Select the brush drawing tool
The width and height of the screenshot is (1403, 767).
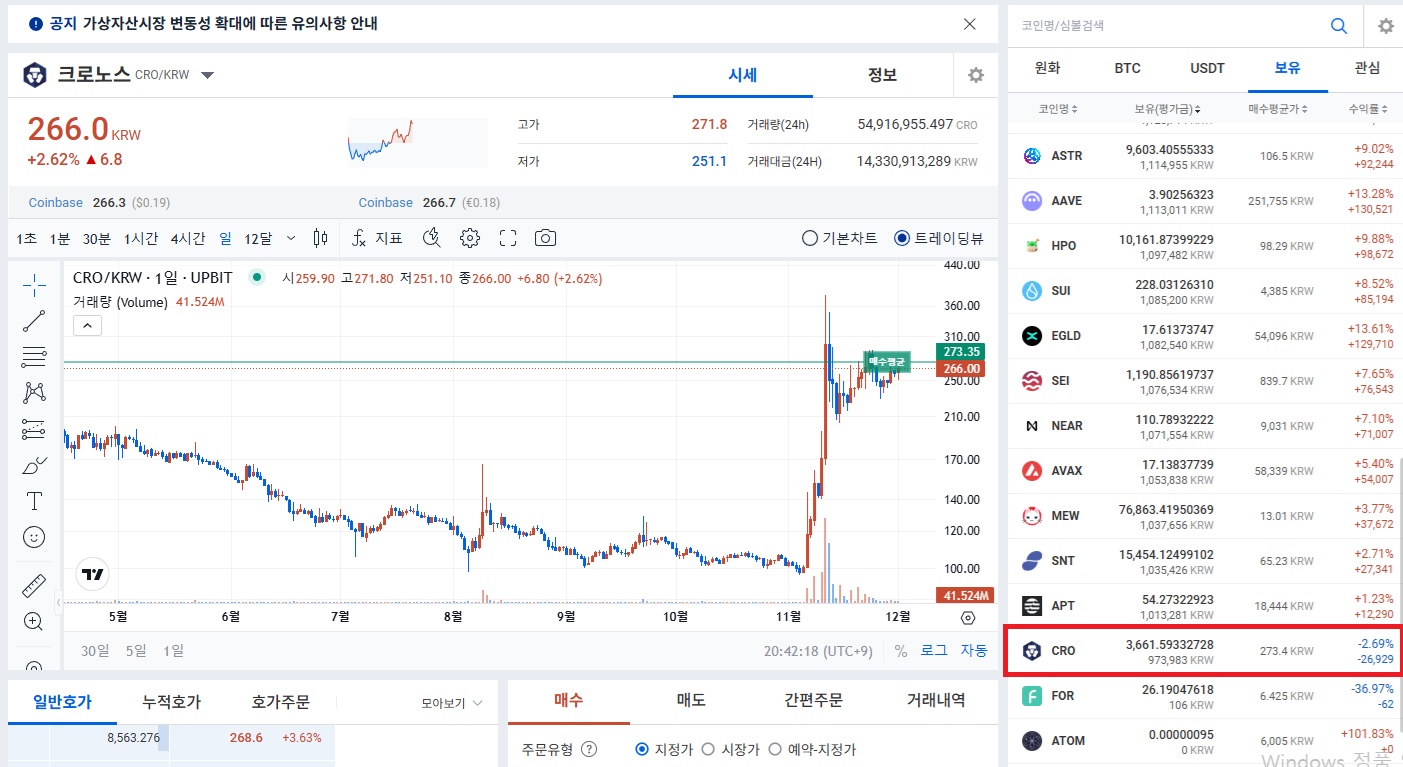tap(34, 465)
